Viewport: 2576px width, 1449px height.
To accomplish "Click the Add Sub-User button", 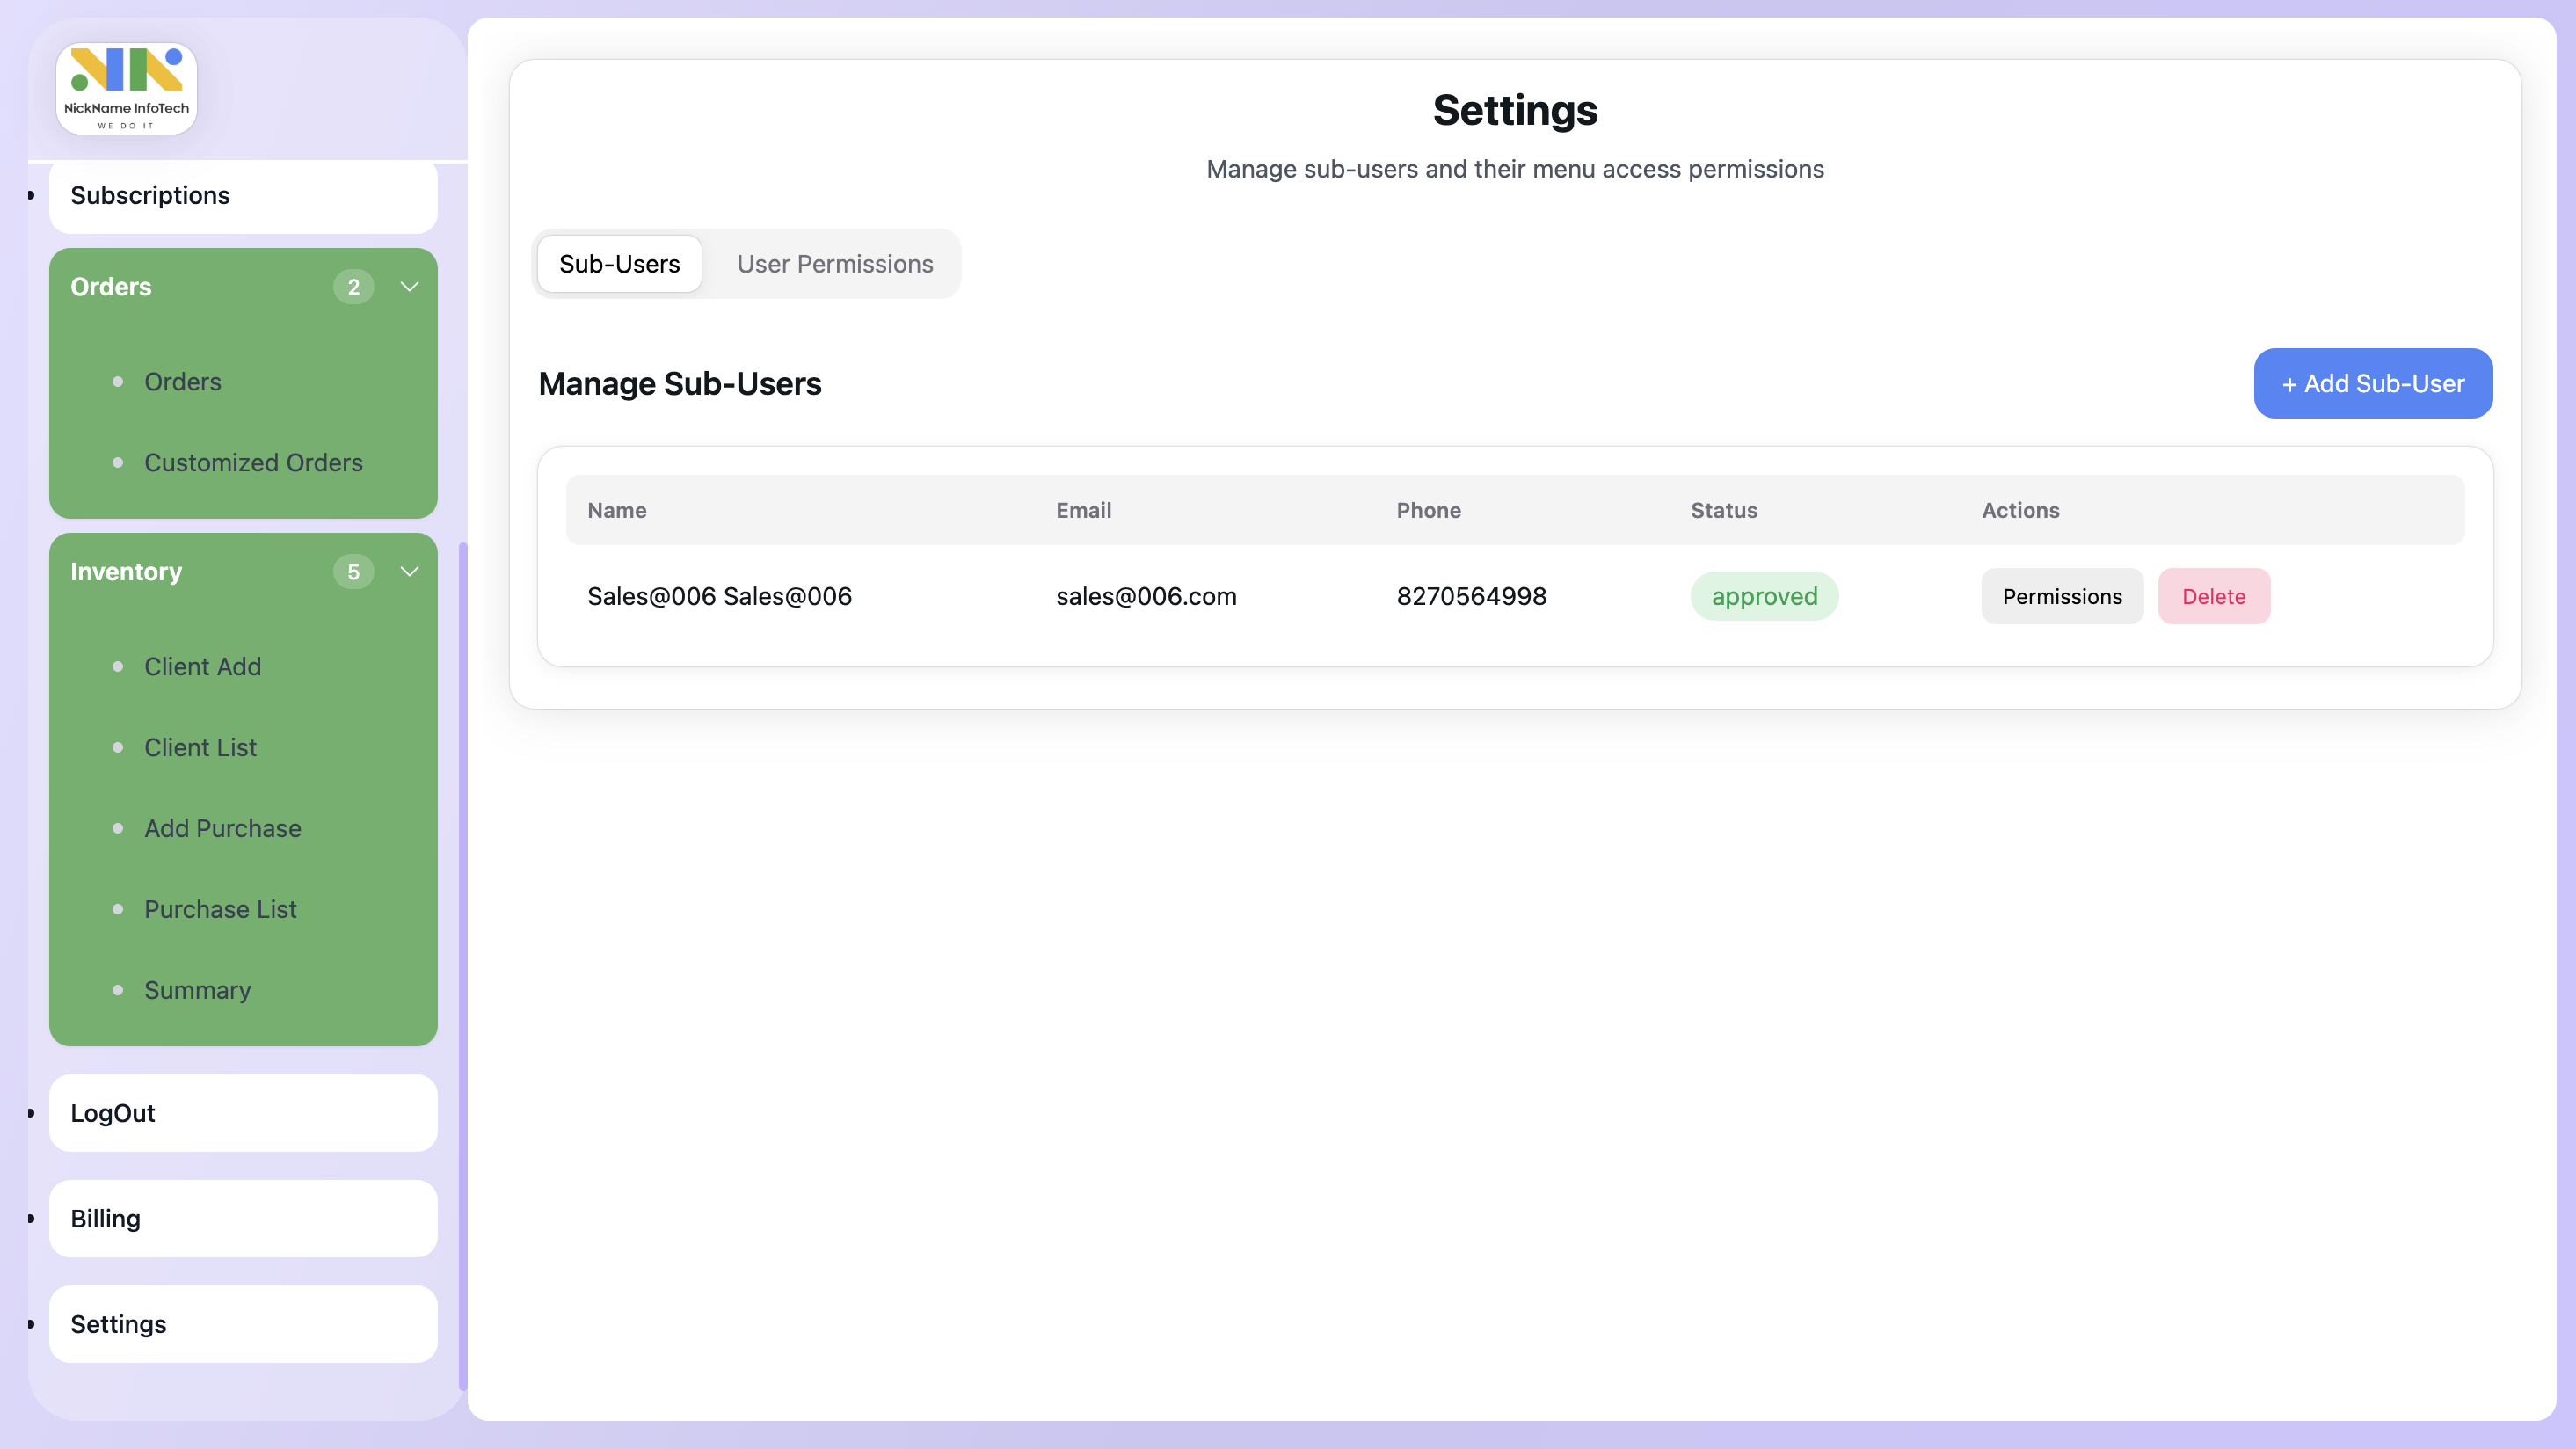I will click(x=2372, y=383).
